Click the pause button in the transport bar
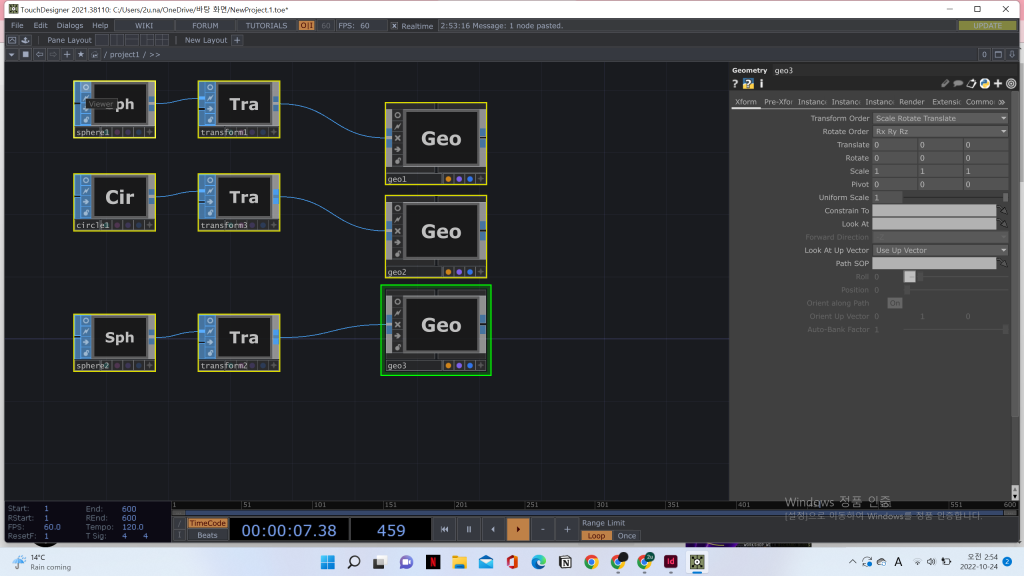Screen dimensions: 1024x576 pos(468,529)
